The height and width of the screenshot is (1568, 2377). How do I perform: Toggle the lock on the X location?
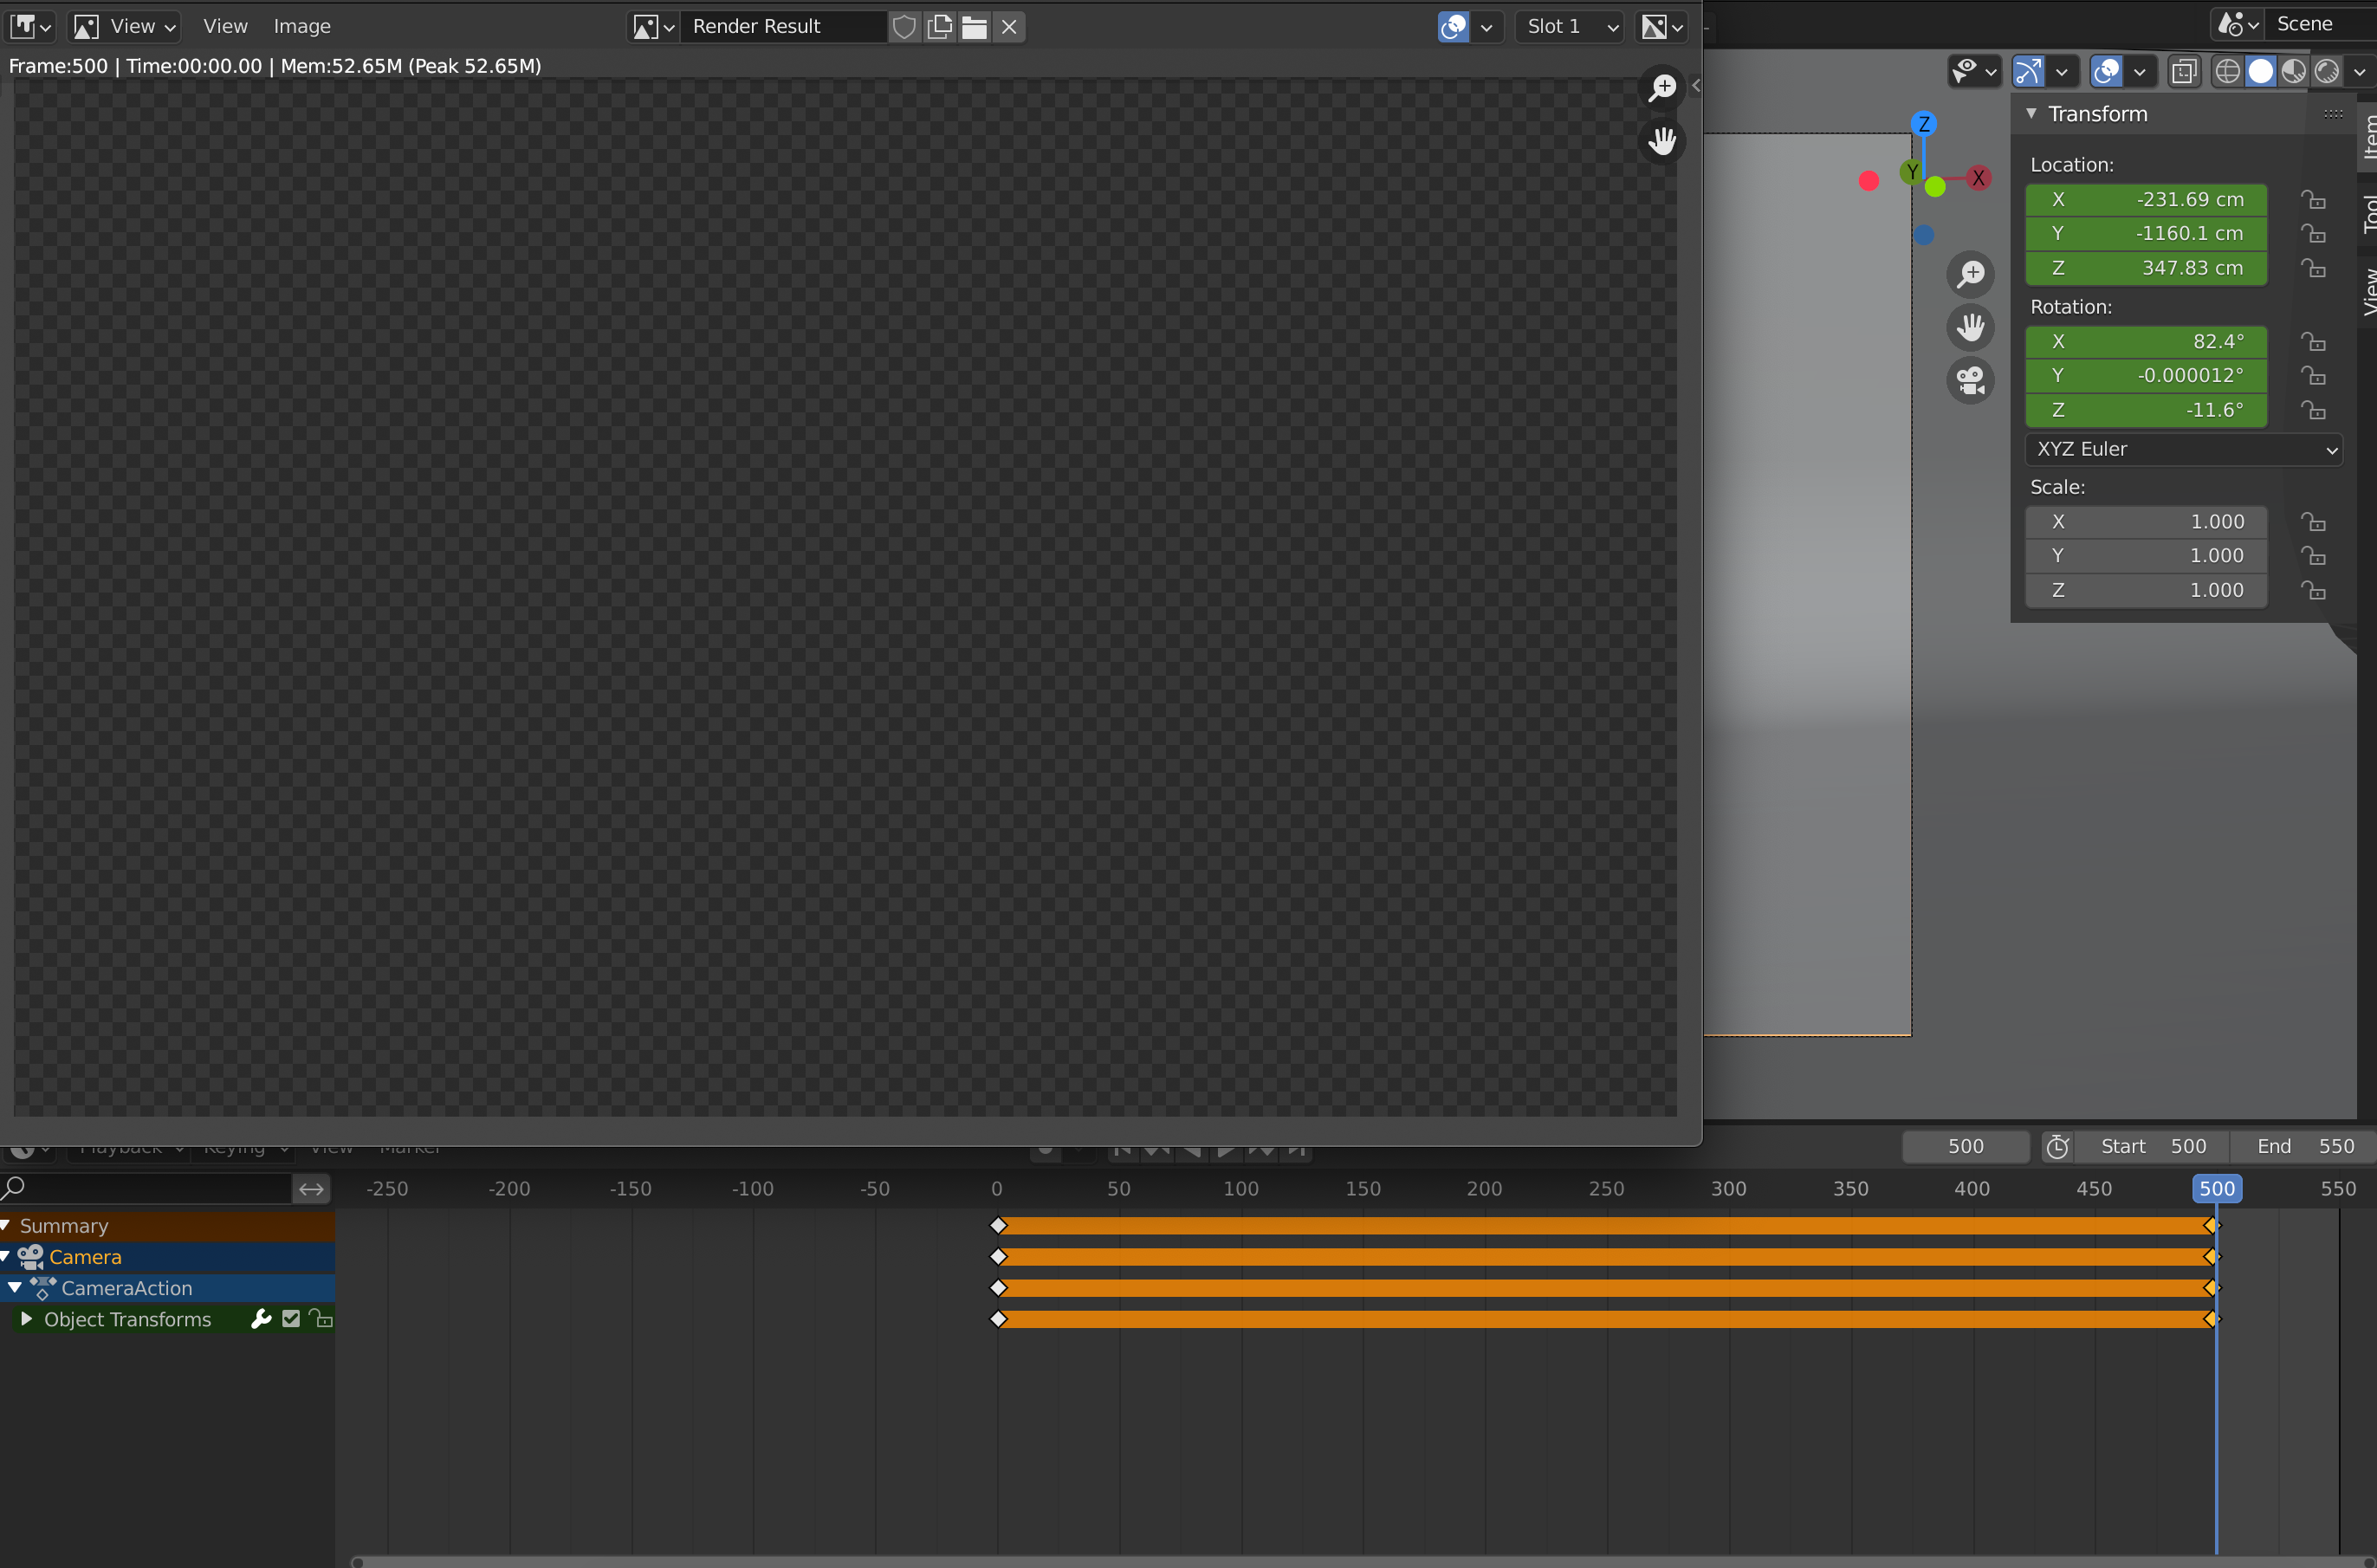(2315, 199)
